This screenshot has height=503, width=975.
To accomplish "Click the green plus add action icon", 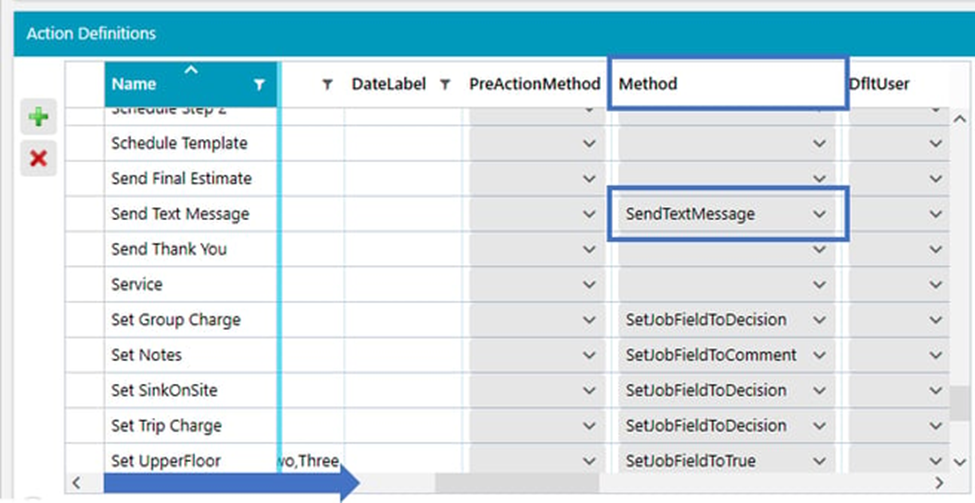I will (39, 116).
